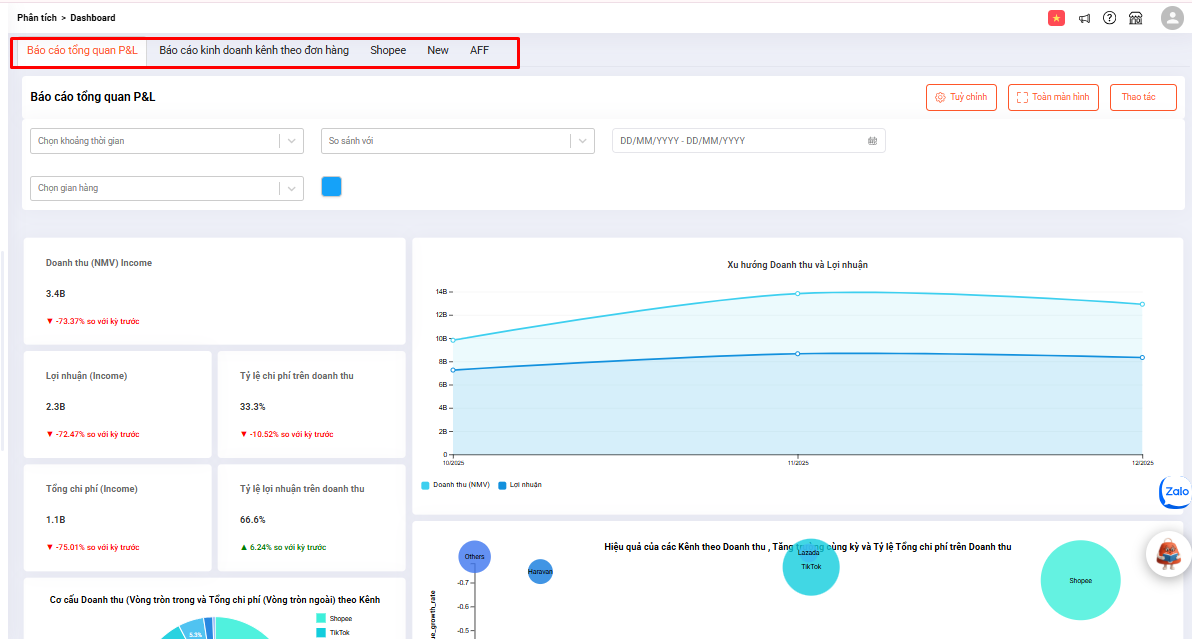Click calendar icon in date range field
The image size is (1192, 639).
pos(872,141)
